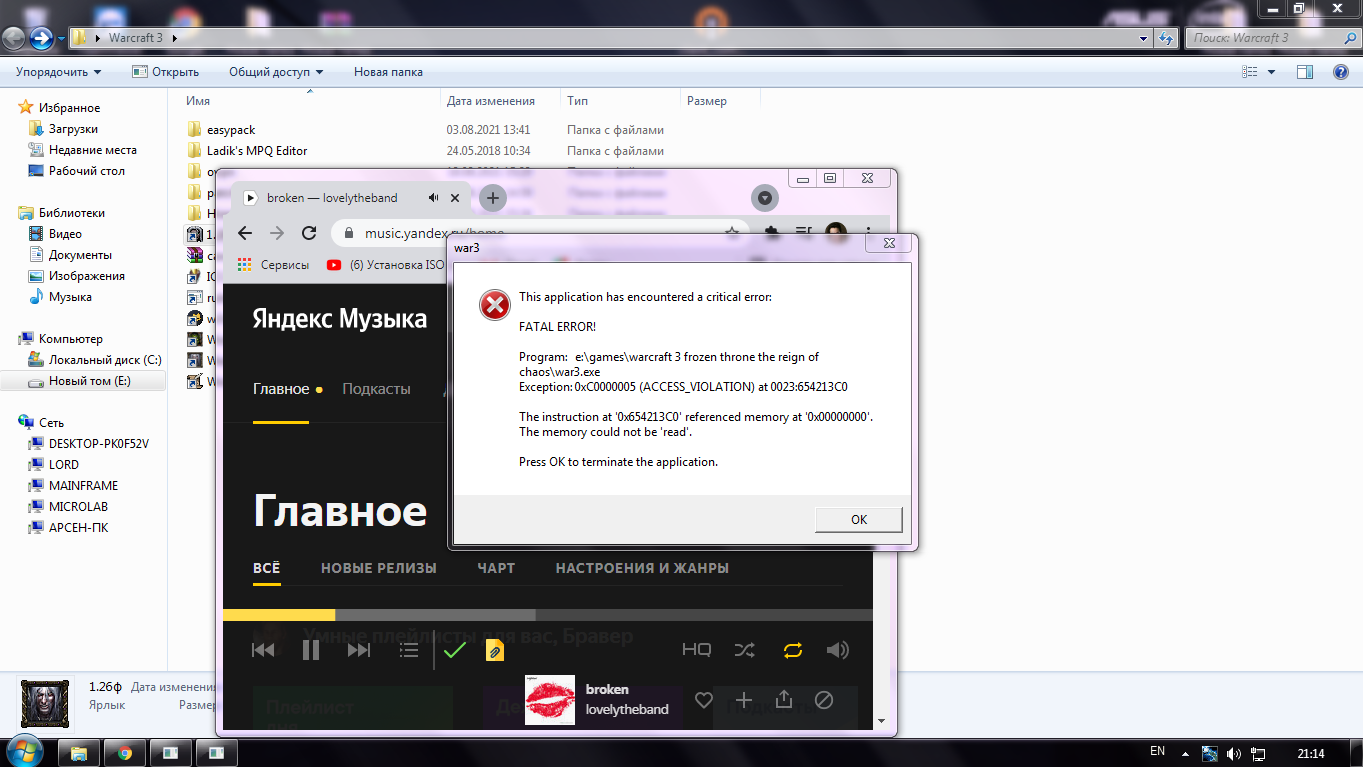The height and width of the screenshot is (767, 1363).
Task: Switch to Chrome from the taskbar
Action: tap(125, 752)
